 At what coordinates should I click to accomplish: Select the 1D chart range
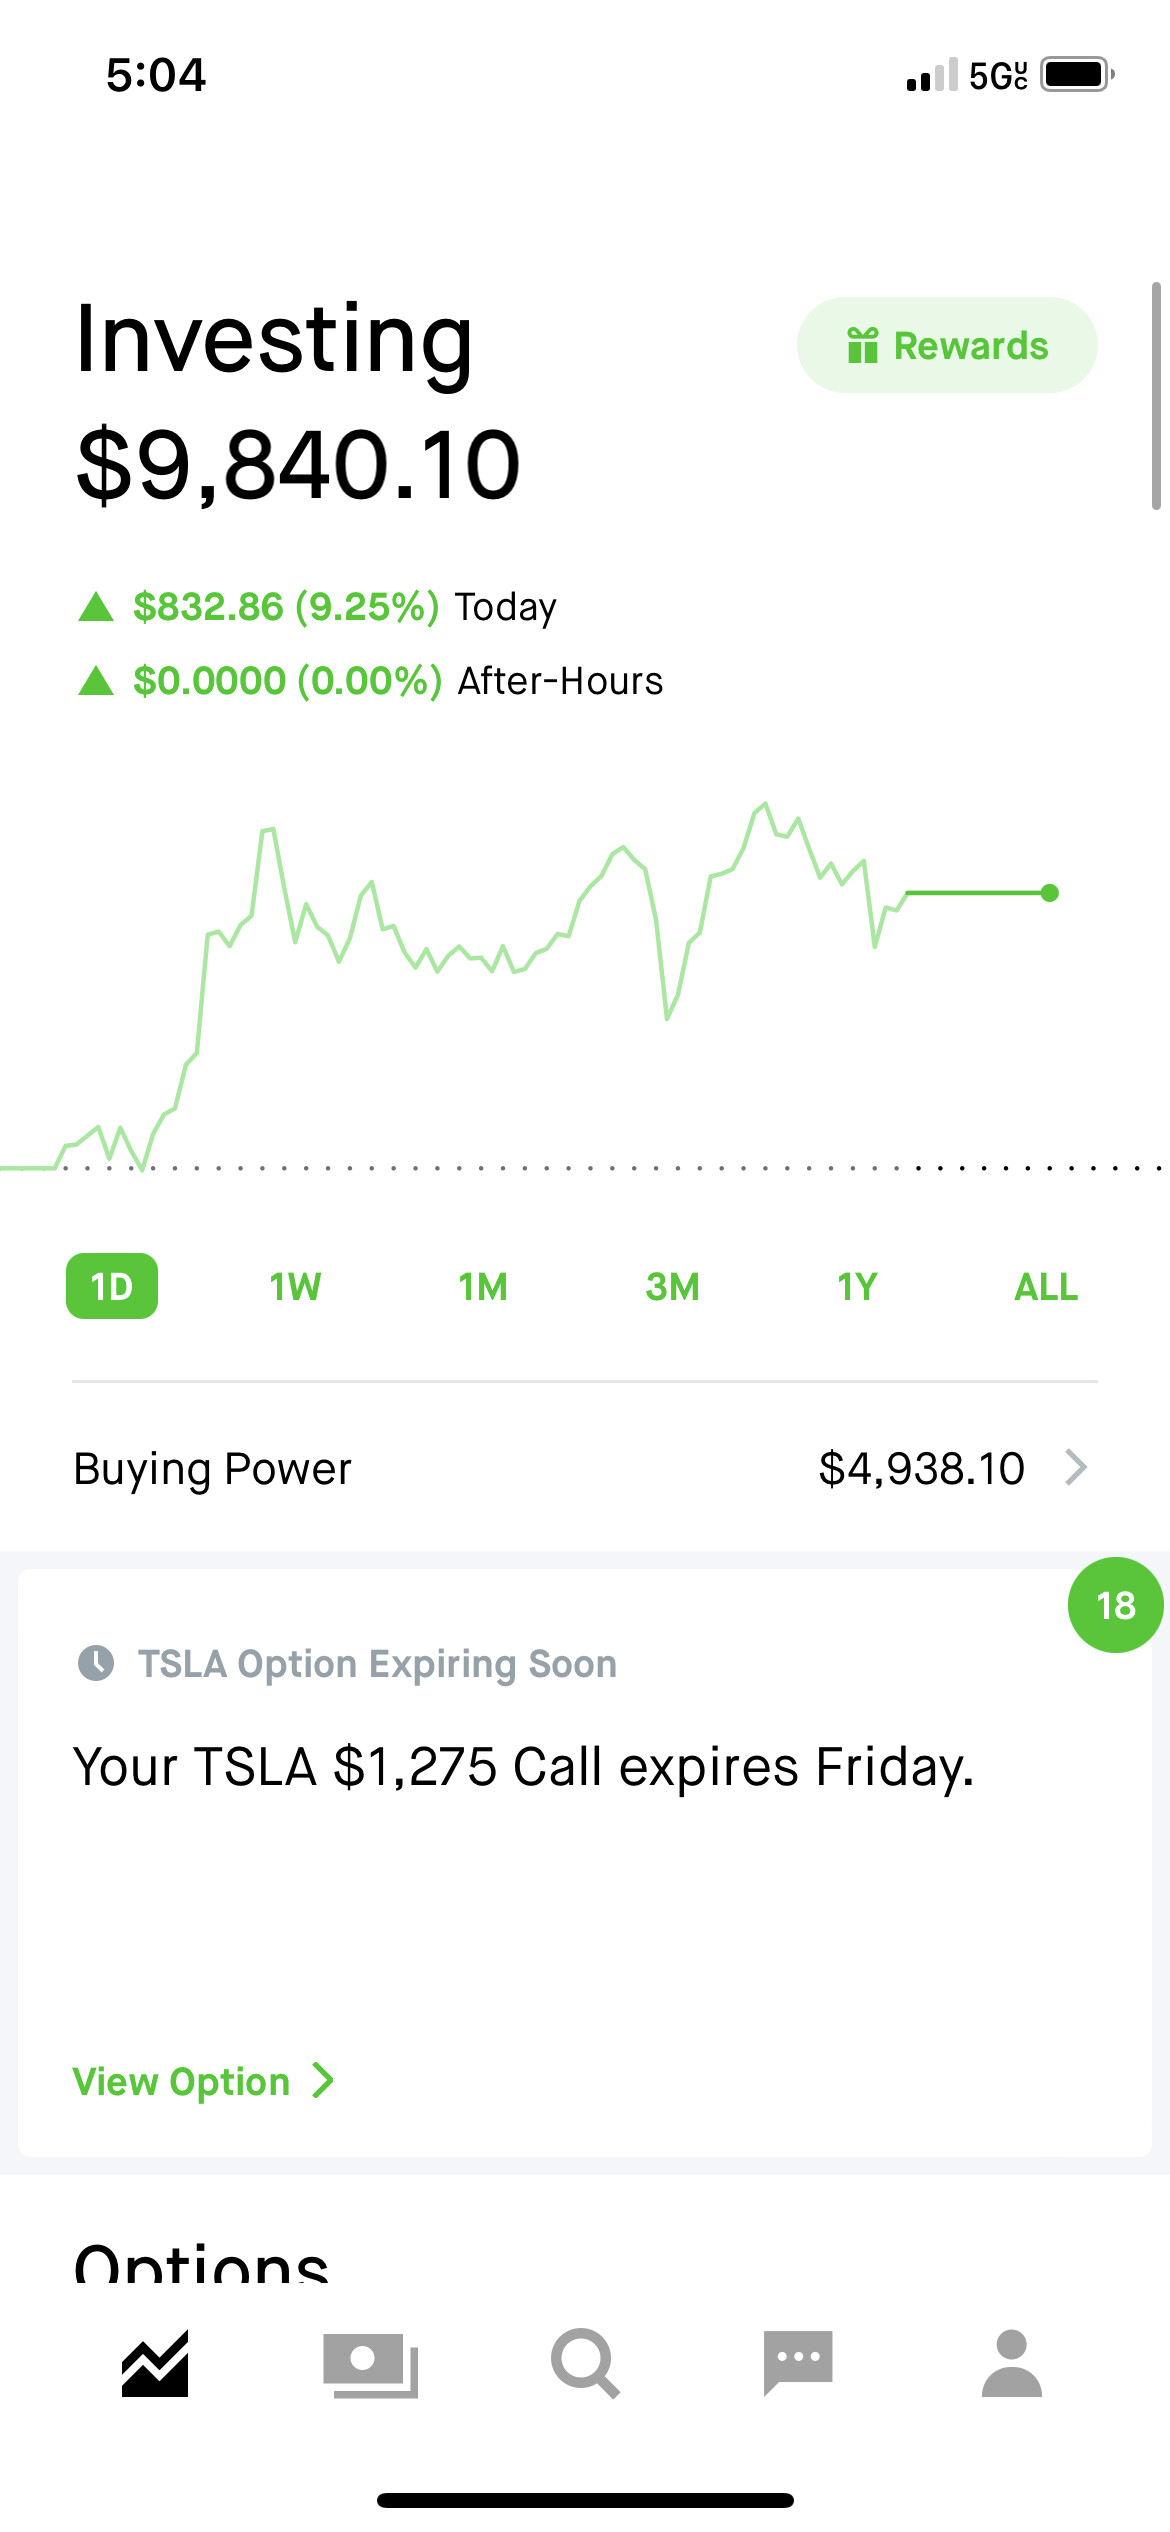[112, 1286]
